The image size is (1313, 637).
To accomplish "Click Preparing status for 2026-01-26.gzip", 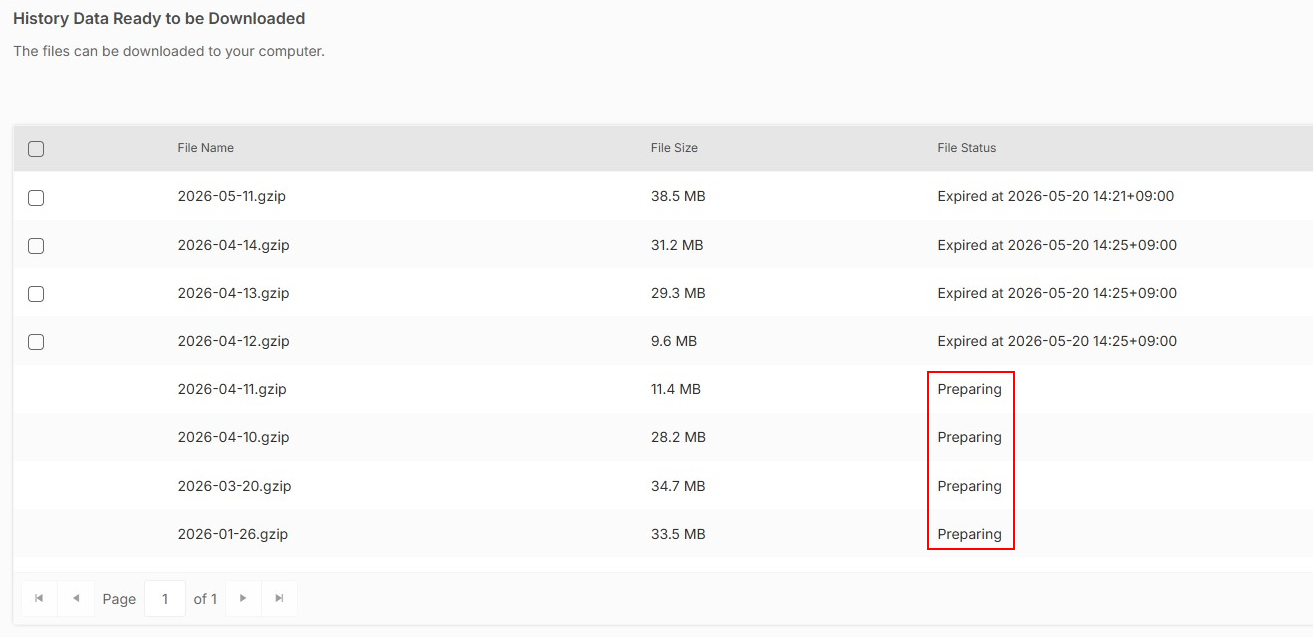I will pos(970,535).
